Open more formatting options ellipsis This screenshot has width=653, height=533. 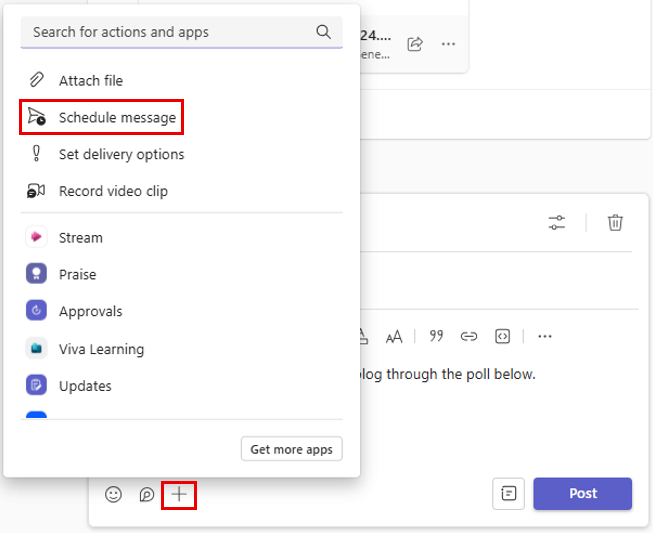[x=545, y=336]
